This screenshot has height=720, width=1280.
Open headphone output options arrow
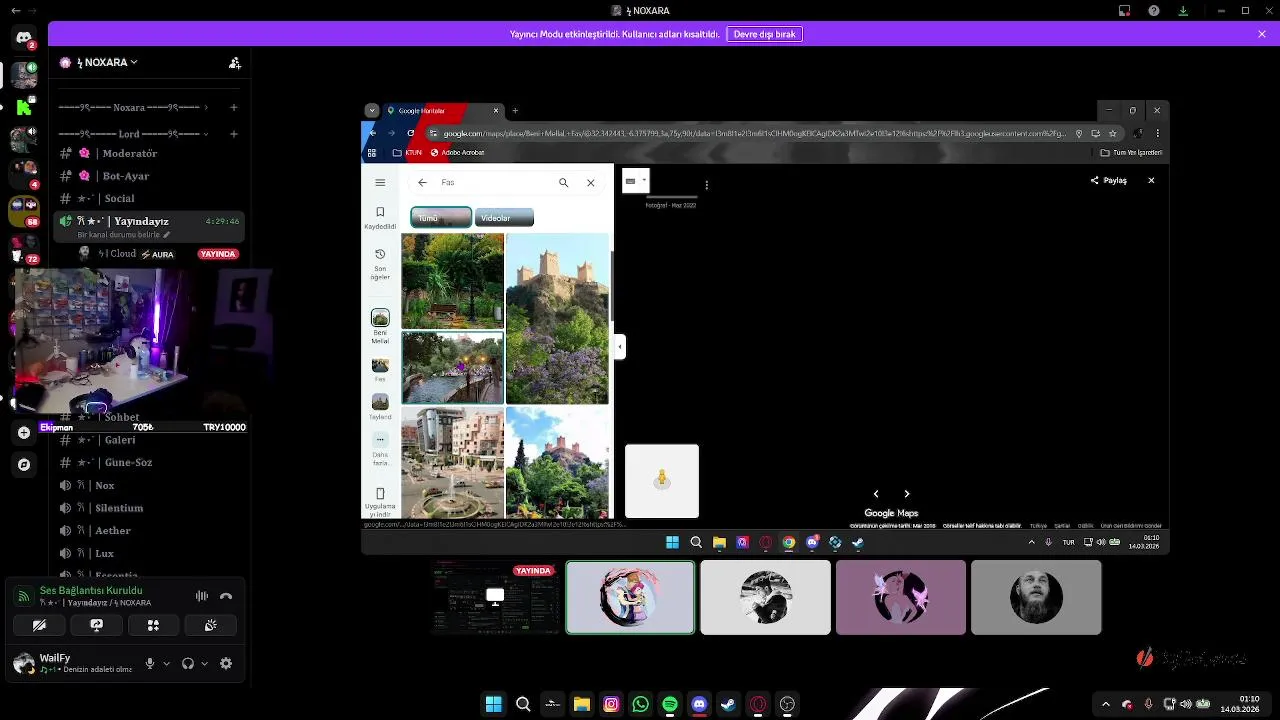204,663
